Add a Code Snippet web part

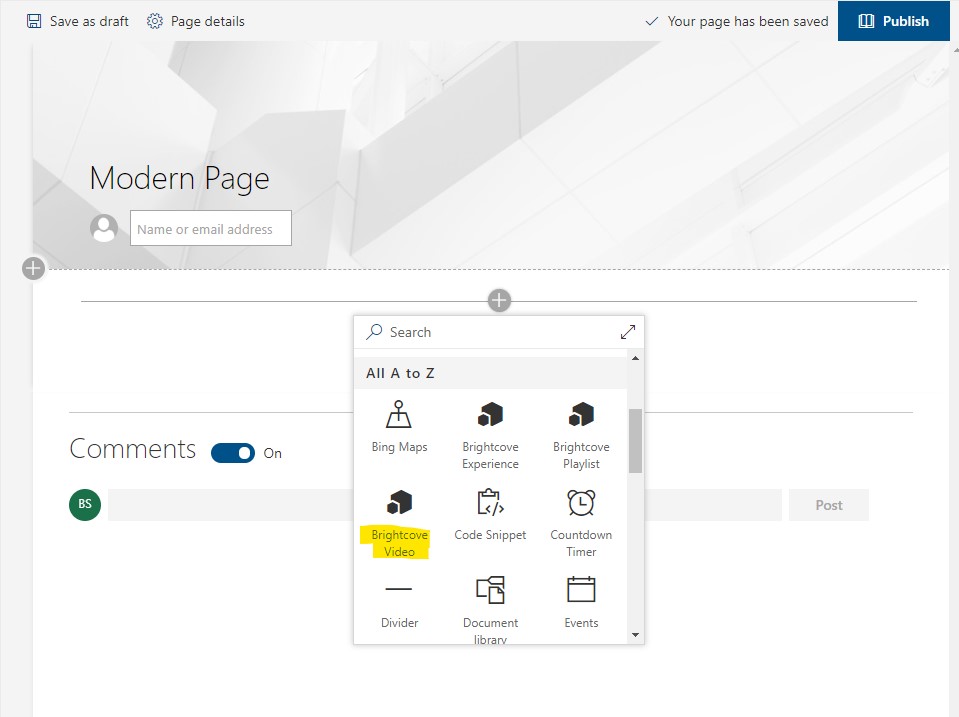(490, 514)
